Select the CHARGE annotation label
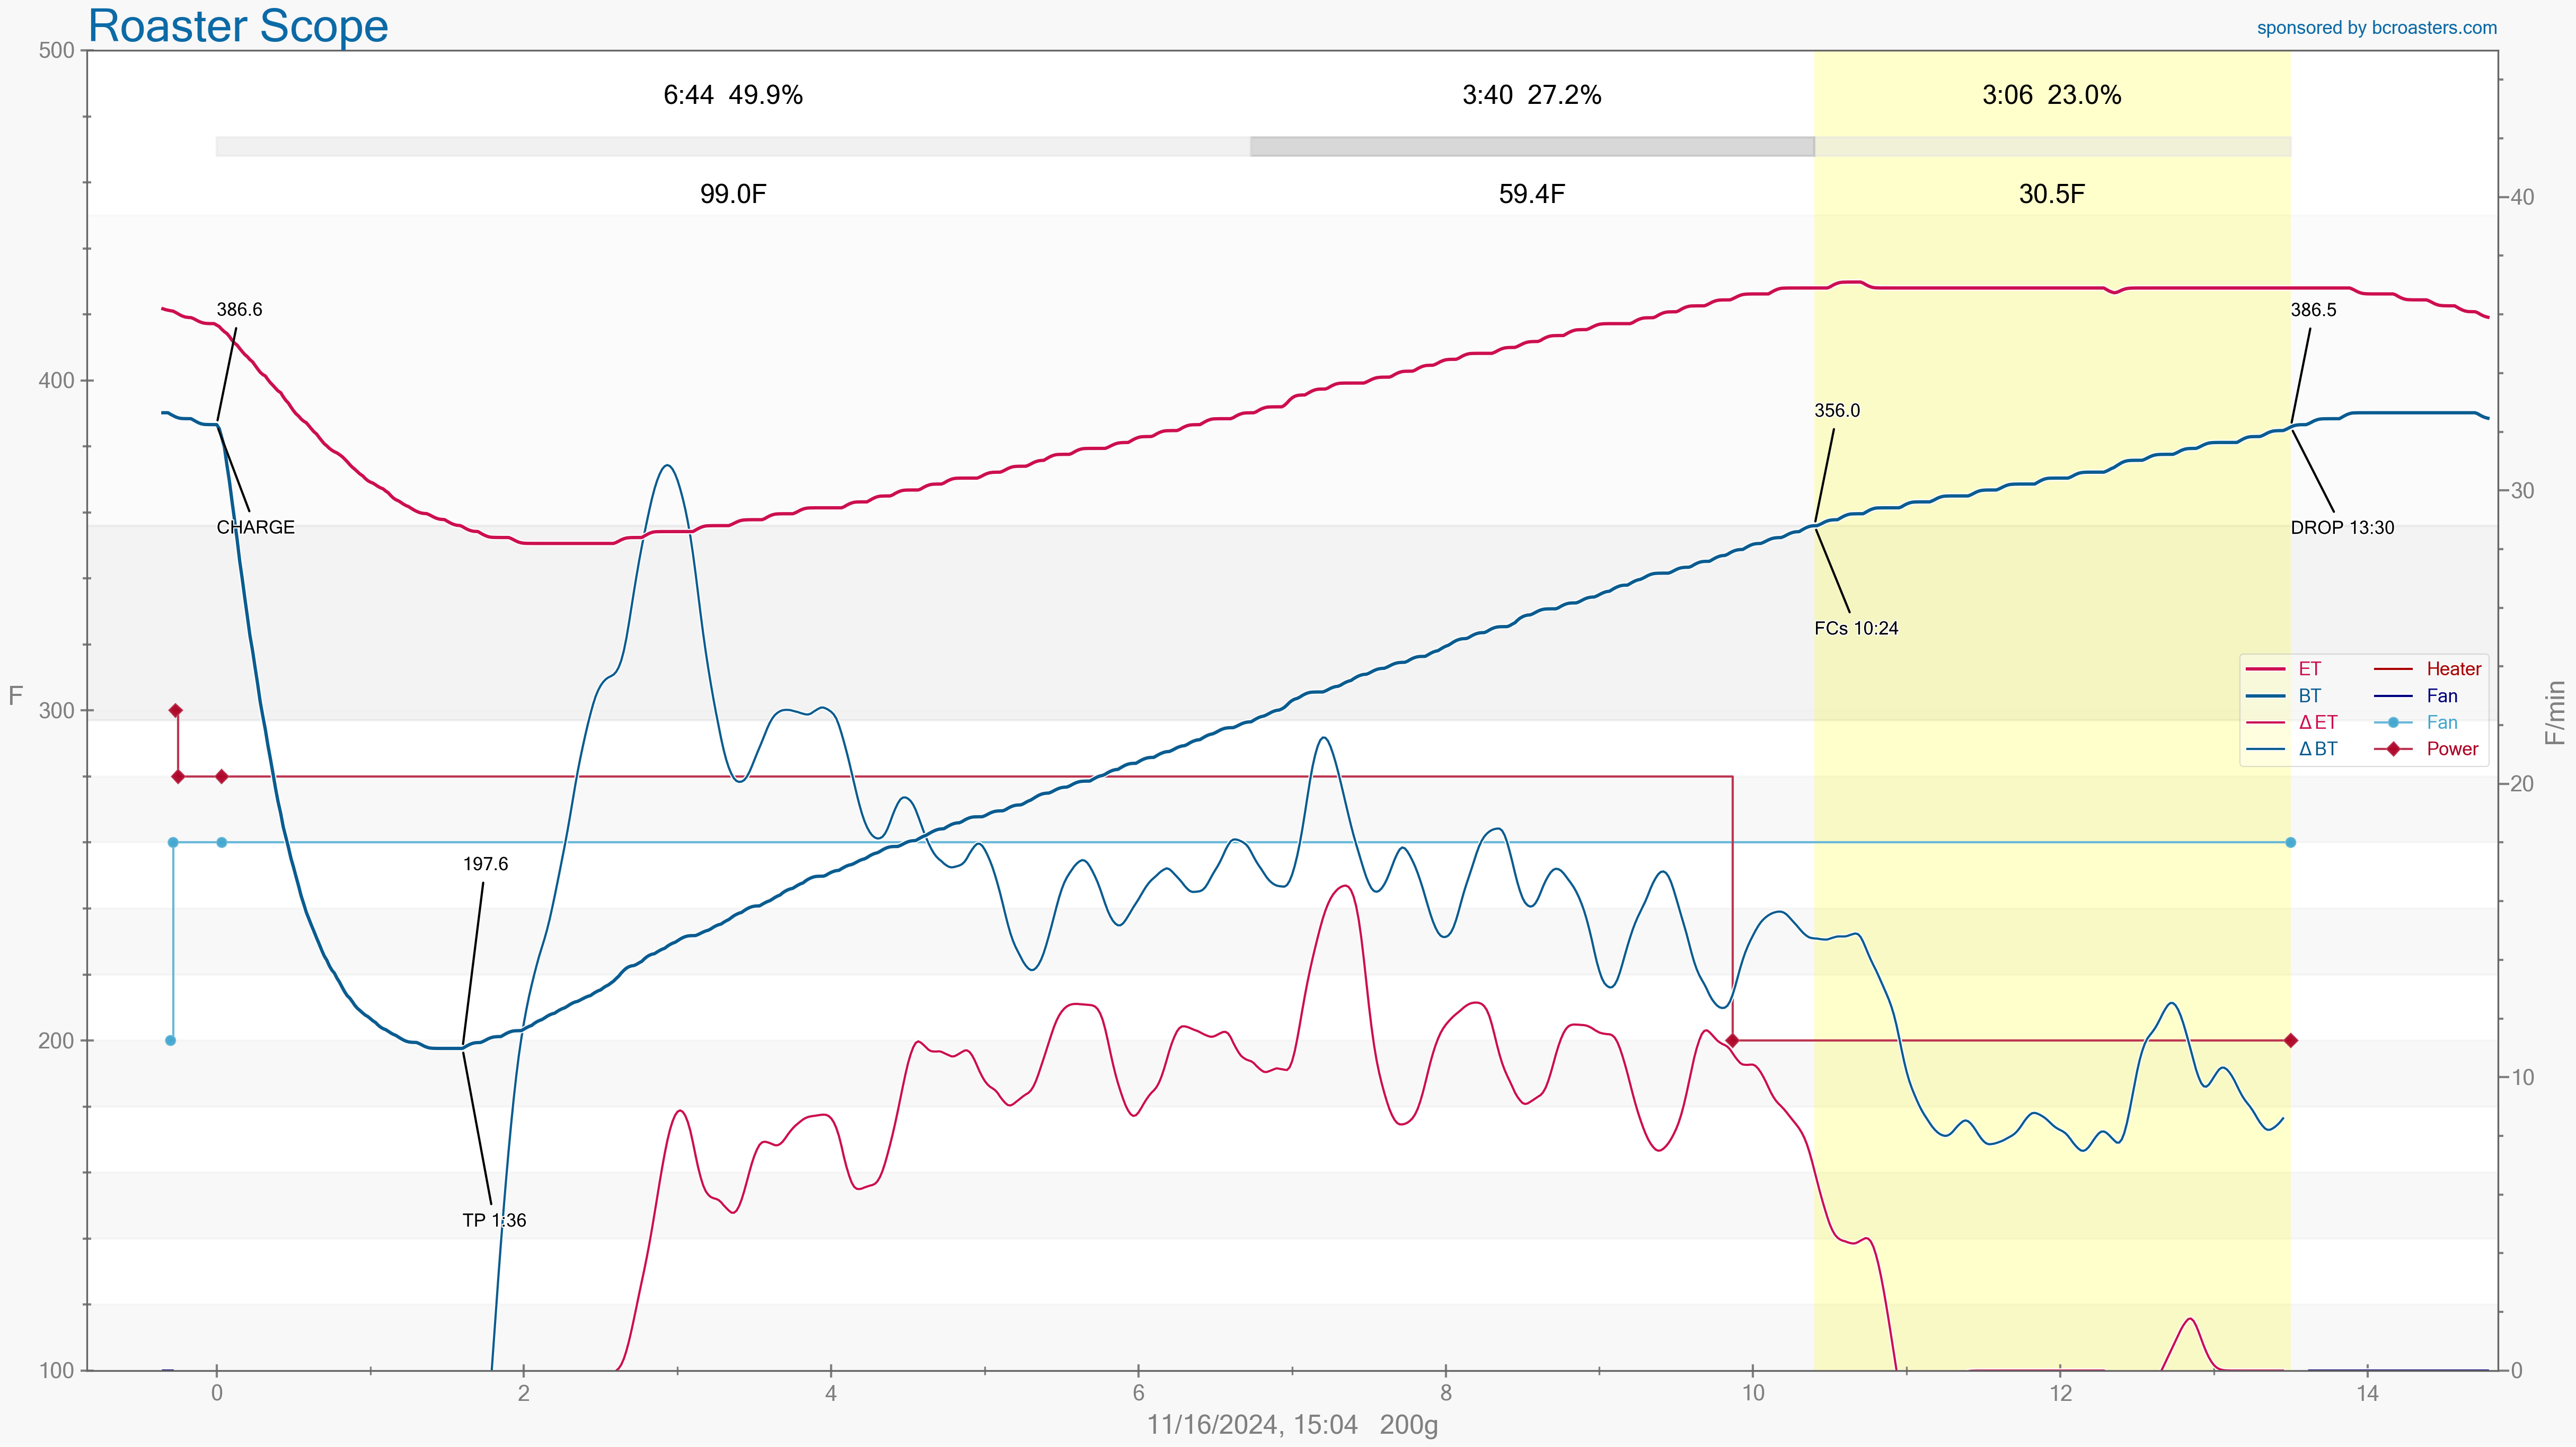Viewport: 2576px width, 1447px height. tap(255, 527)
